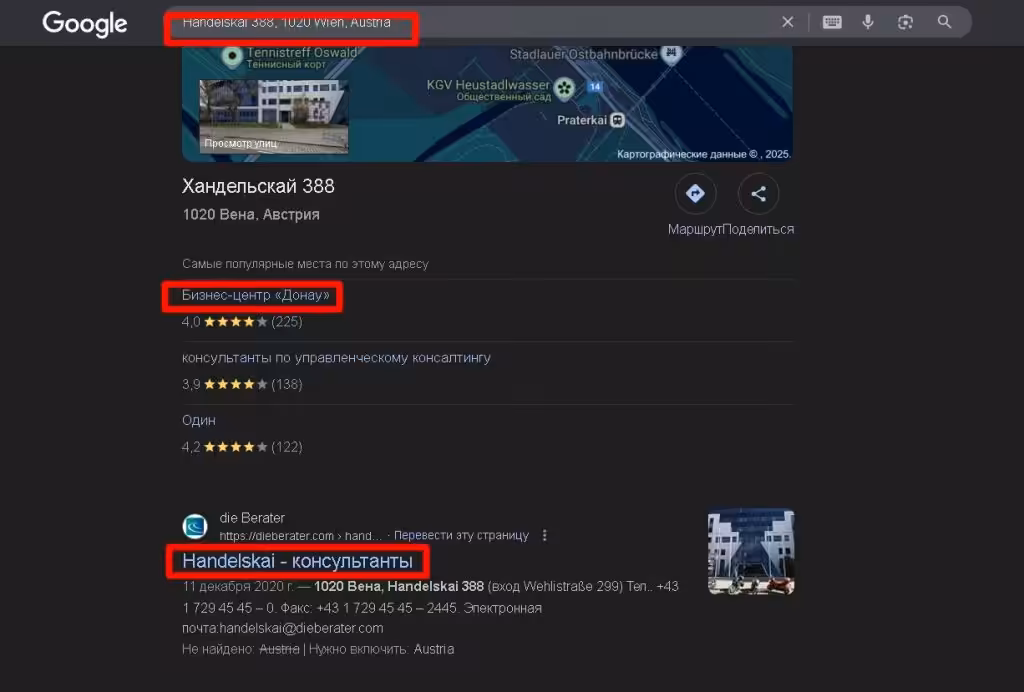This screenshot has height=692, width=1024.
Task: Open the die Berater building thumbnail
Action: [751, 552]
